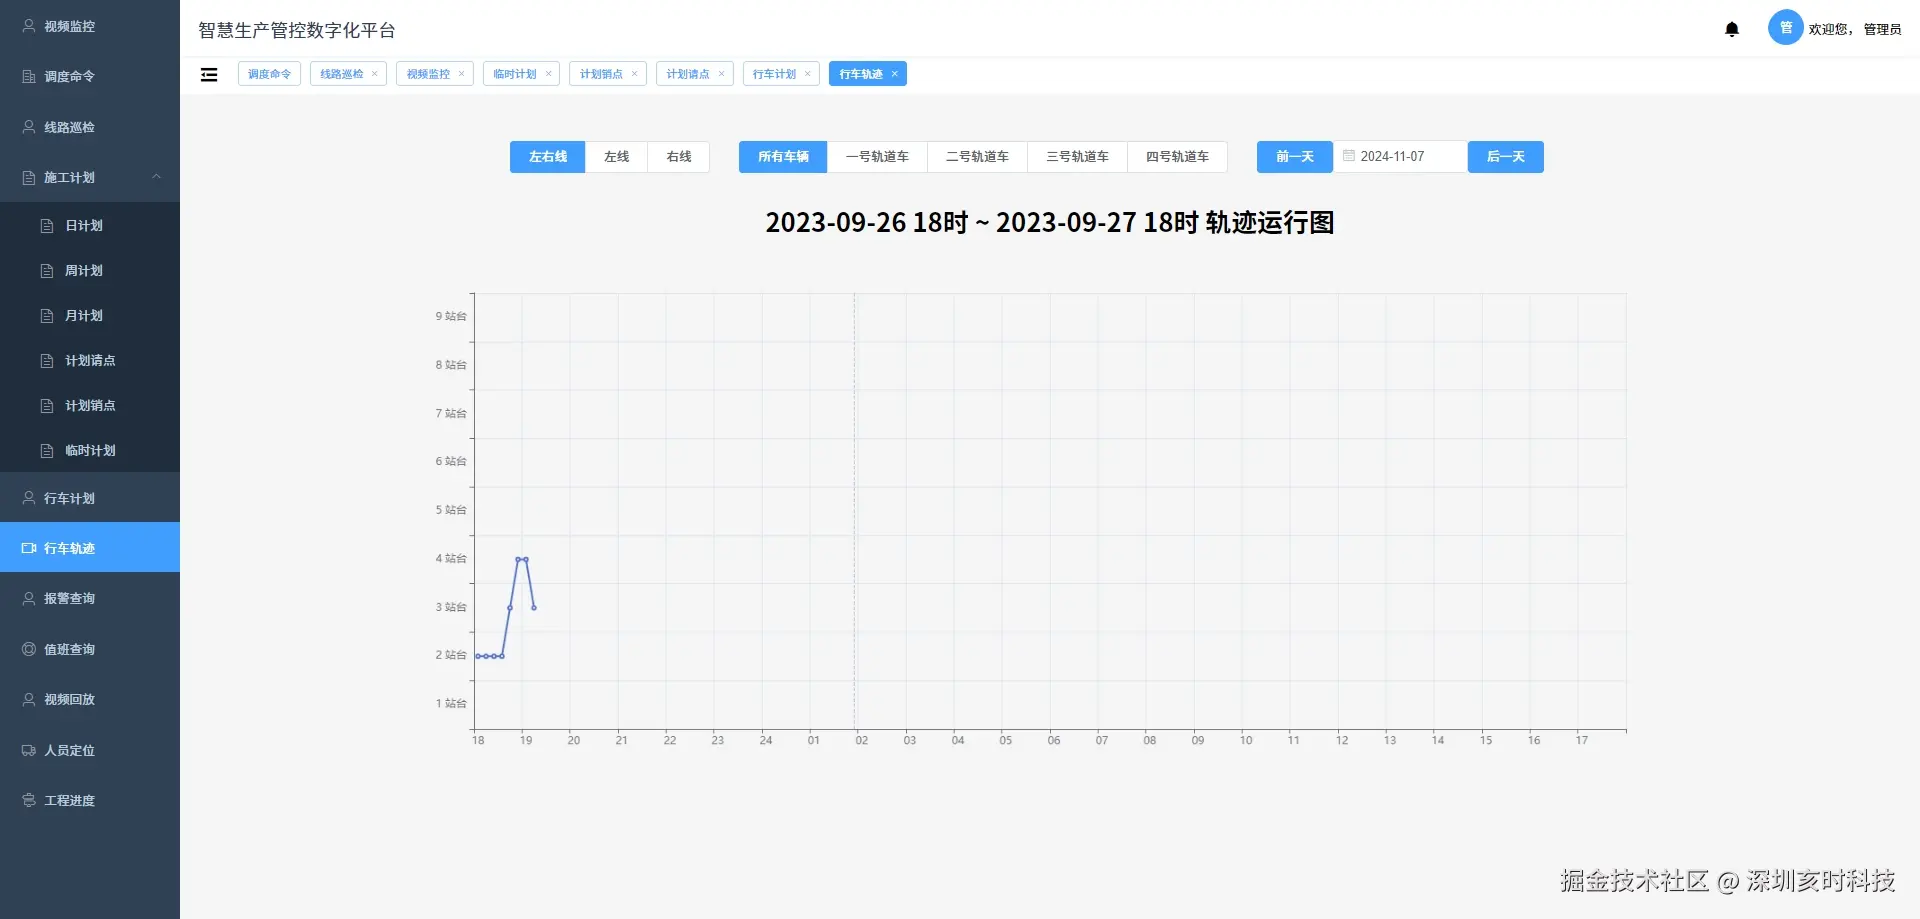Click the 5 站台 axis label

point(451,510)
